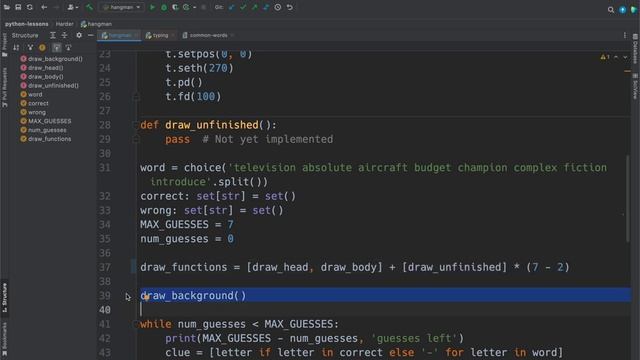Open the hangman run configuration dropdown
Image resolution: width=640 pixels, height=360 pixels.
[x=122, y=7]
